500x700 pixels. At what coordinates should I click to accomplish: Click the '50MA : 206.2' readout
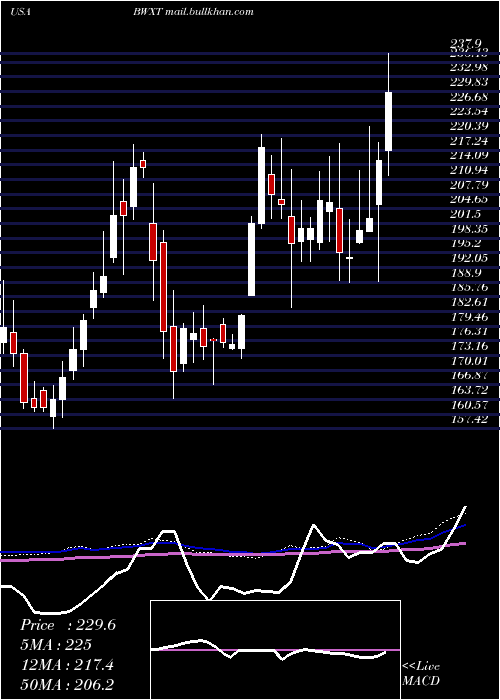click(x=68, y=685)
